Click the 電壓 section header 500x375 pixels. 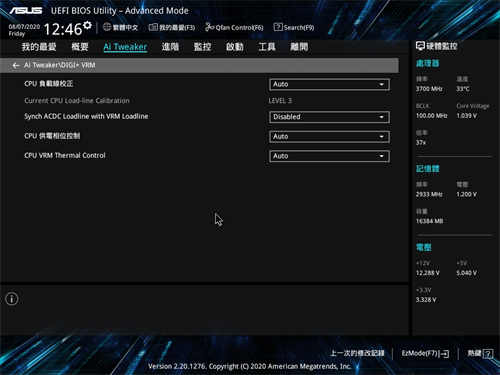click(x=424, y=247)
